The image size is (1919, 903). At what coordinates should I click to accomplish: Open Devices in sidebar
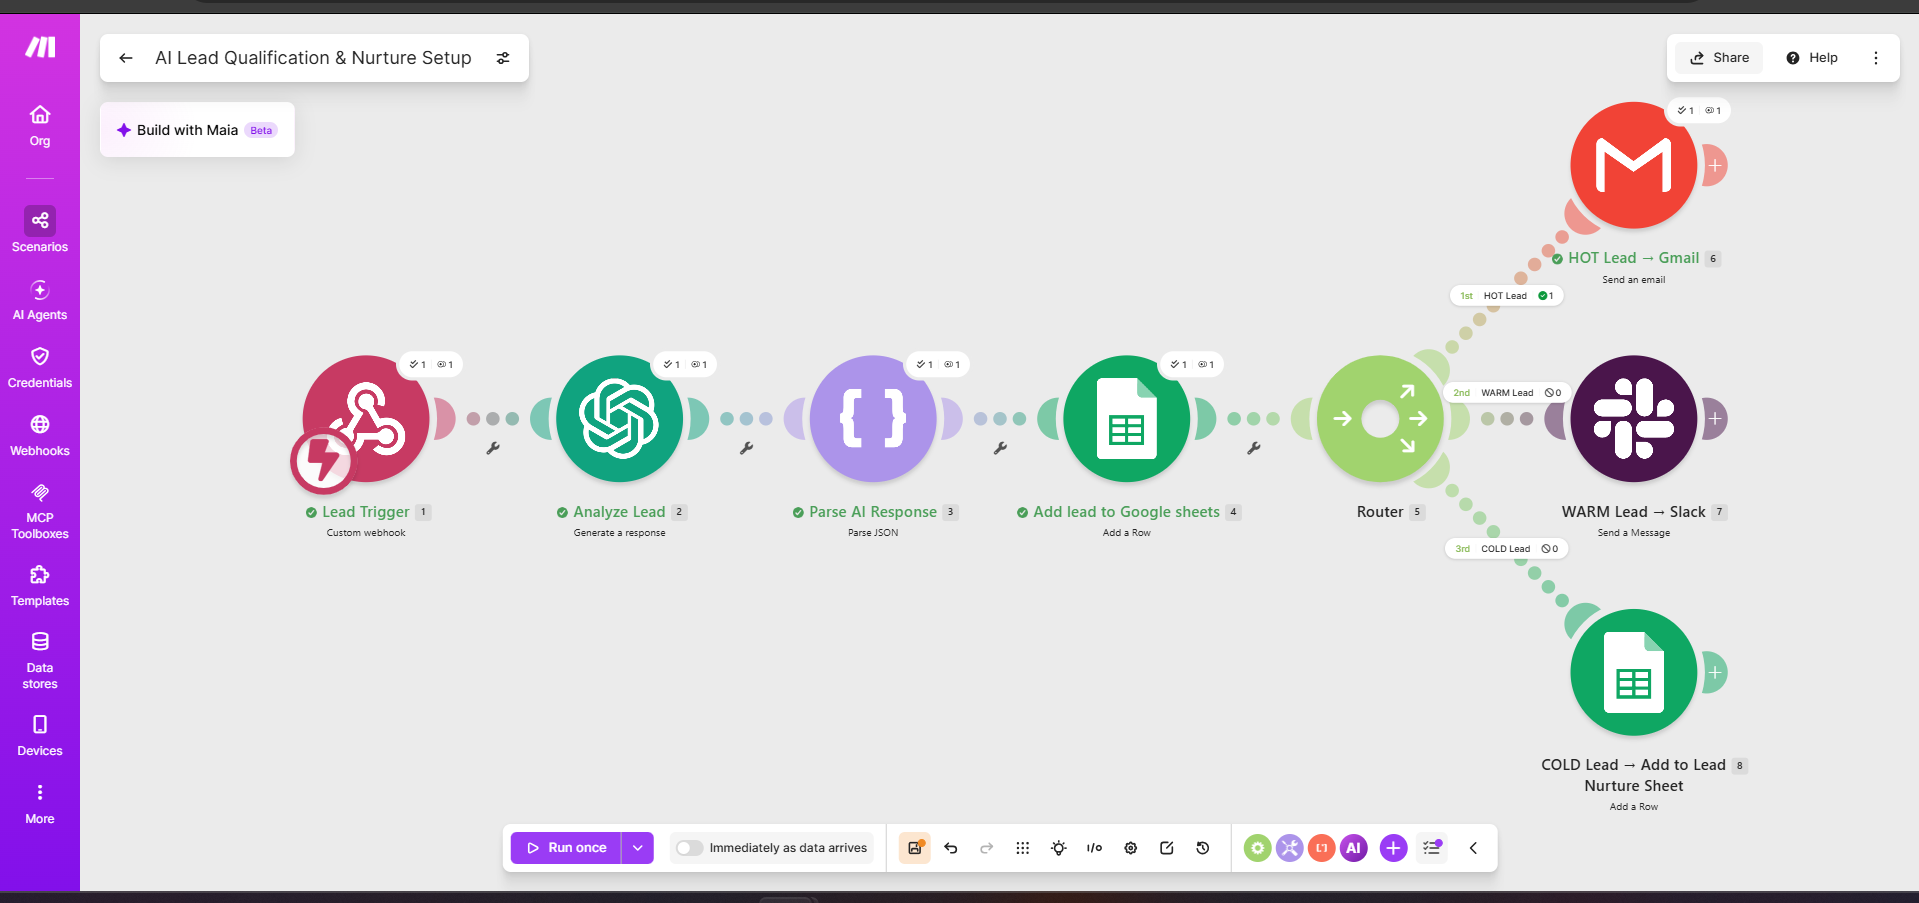40,736
